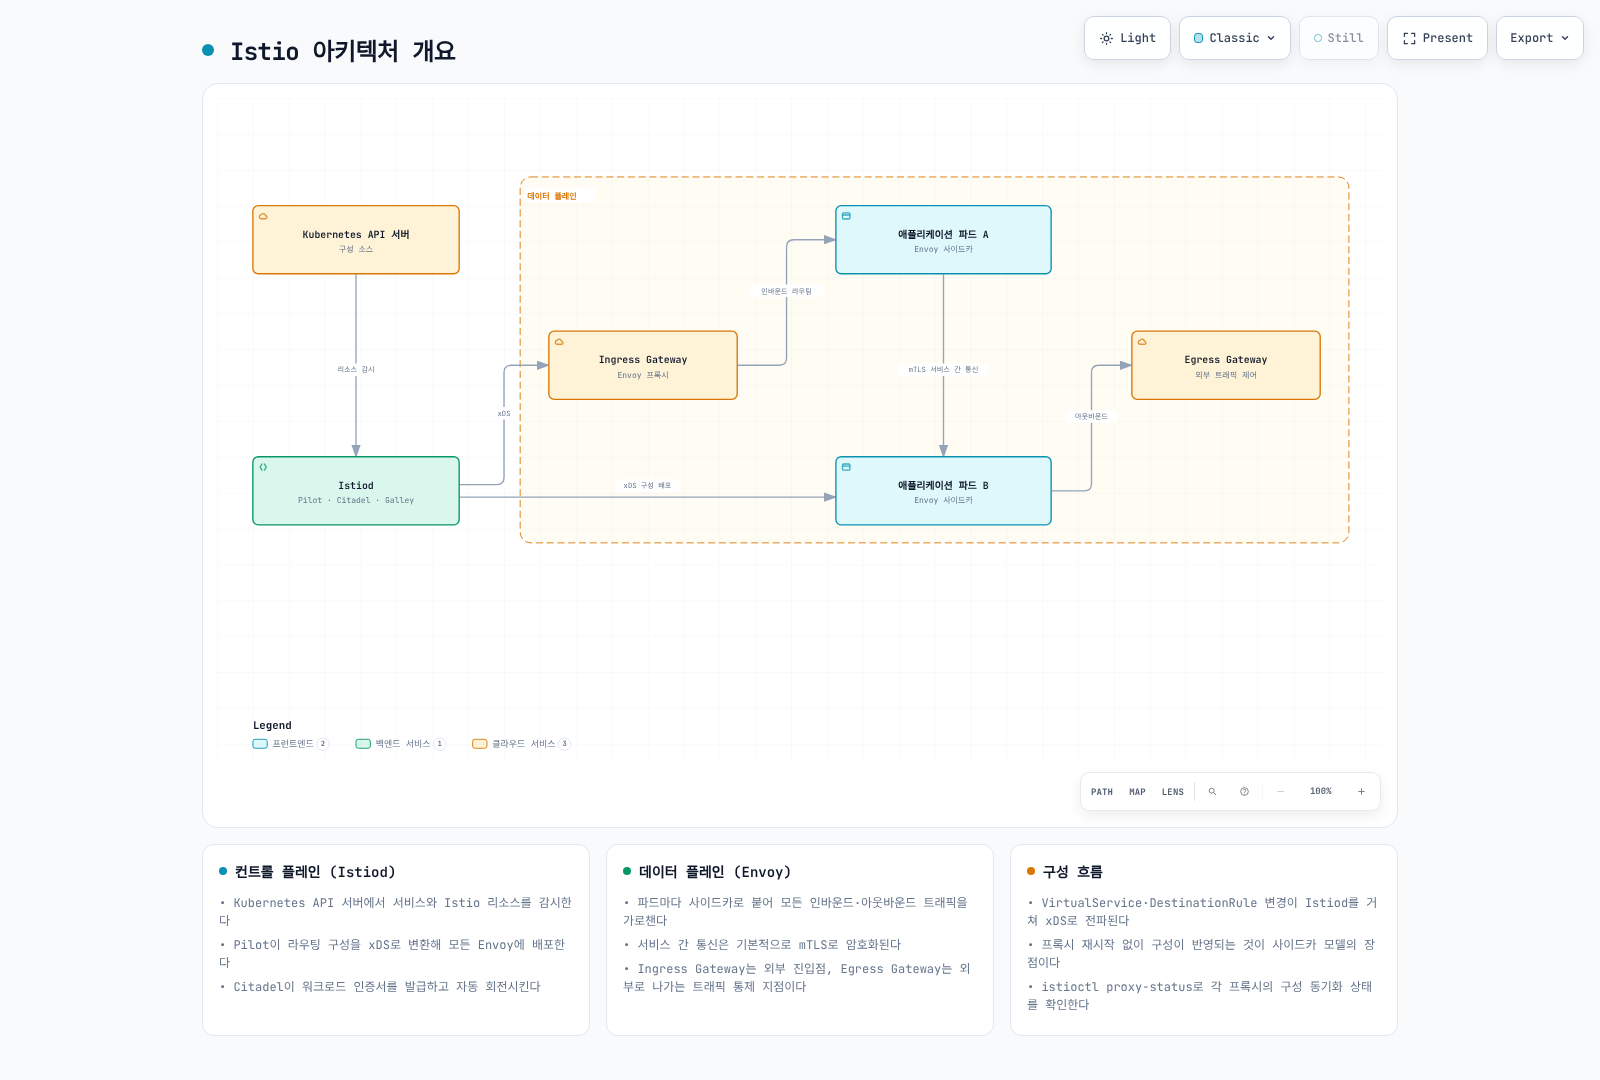This screenshot has width=1600, height=1080.
Task: Click the mTLS 서비스 간 통신 edge label
Action: 943,370
